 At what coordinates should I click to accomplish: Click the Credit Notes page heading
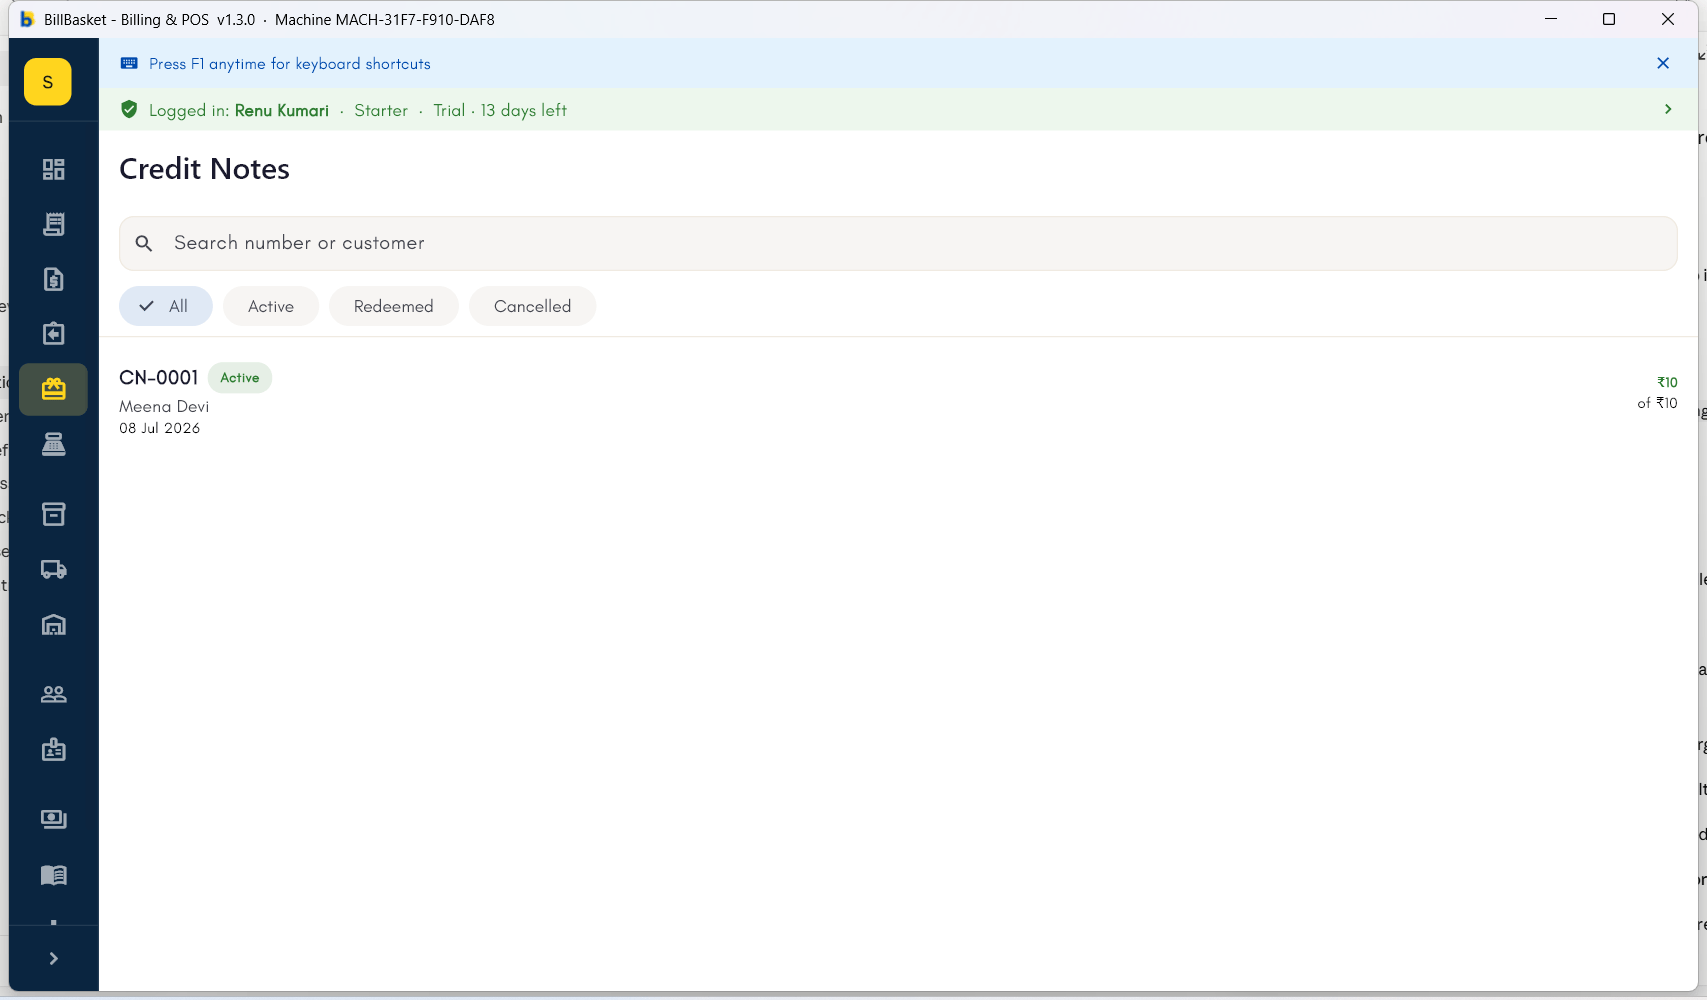(x=205, y=169)
